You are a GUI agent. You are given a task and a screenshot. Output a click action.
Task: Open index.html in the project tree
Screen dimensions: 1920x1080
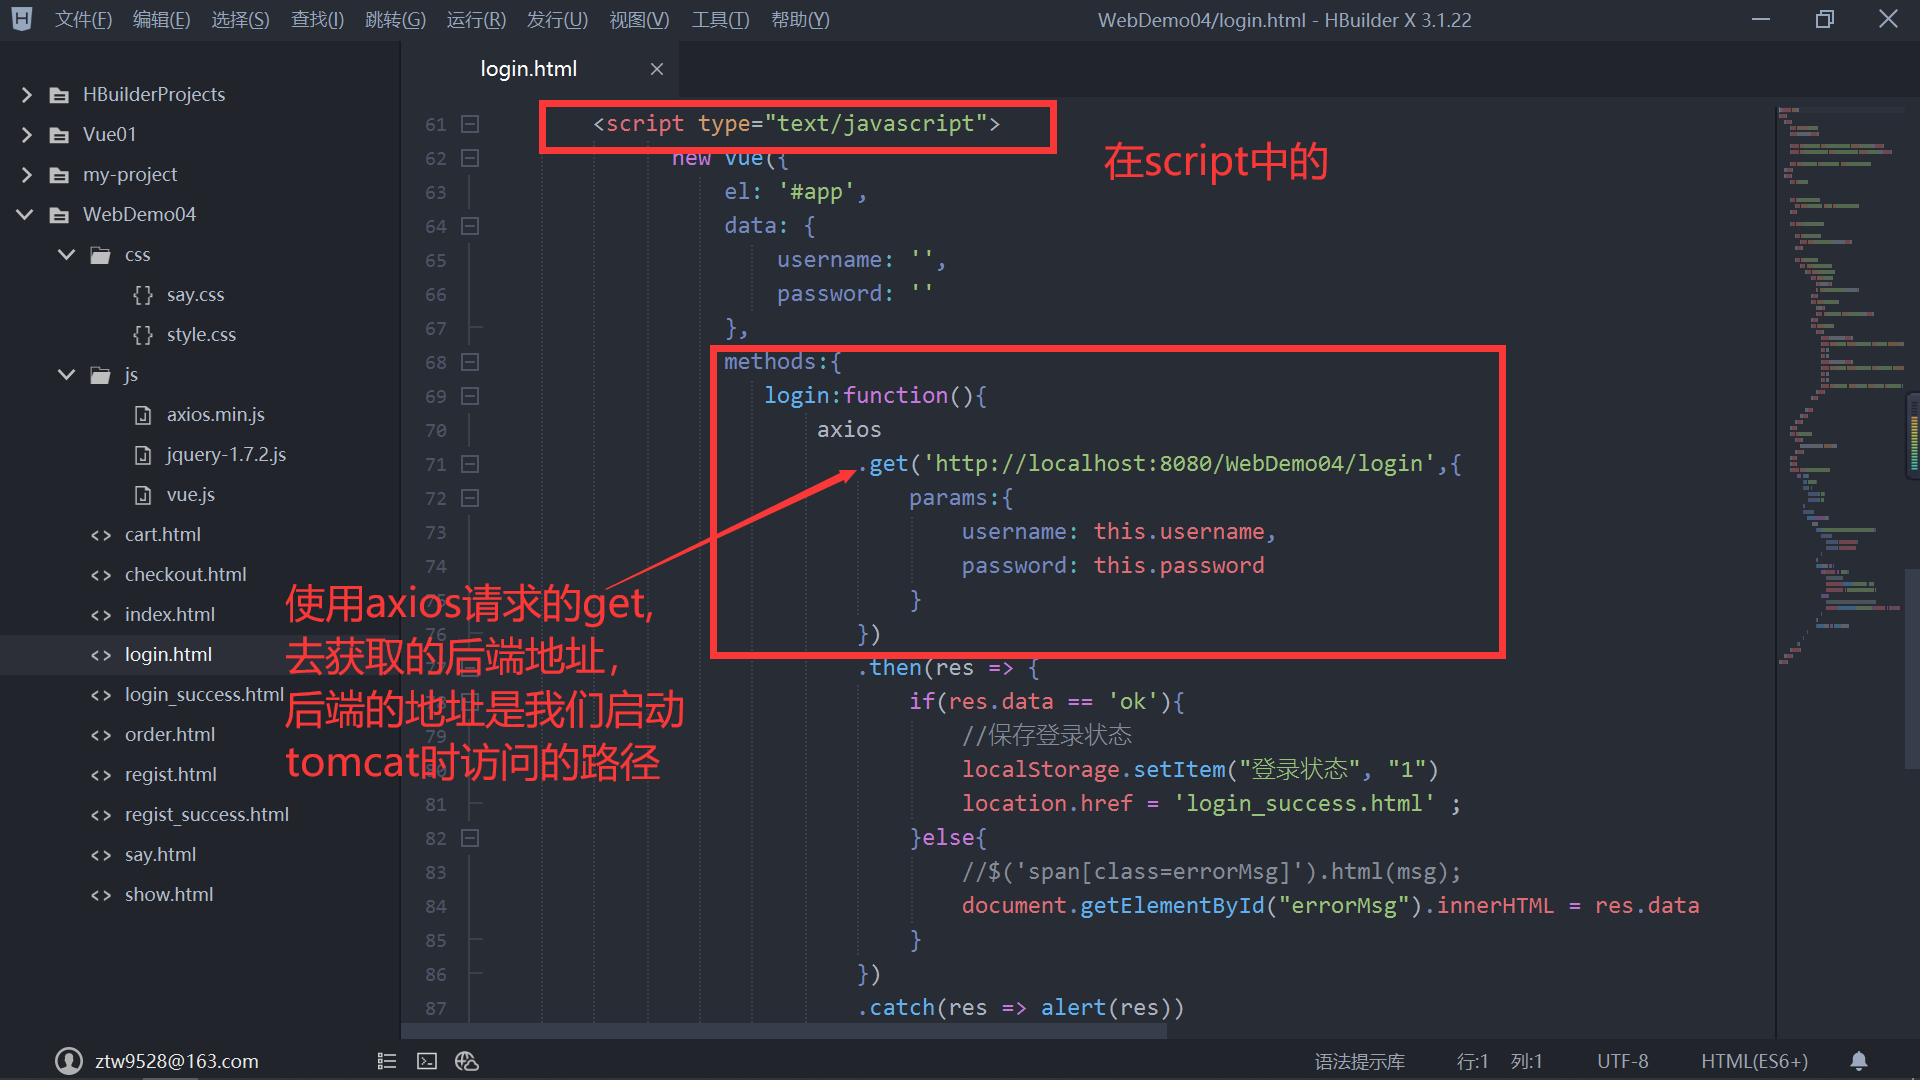[x=170, y=615]
